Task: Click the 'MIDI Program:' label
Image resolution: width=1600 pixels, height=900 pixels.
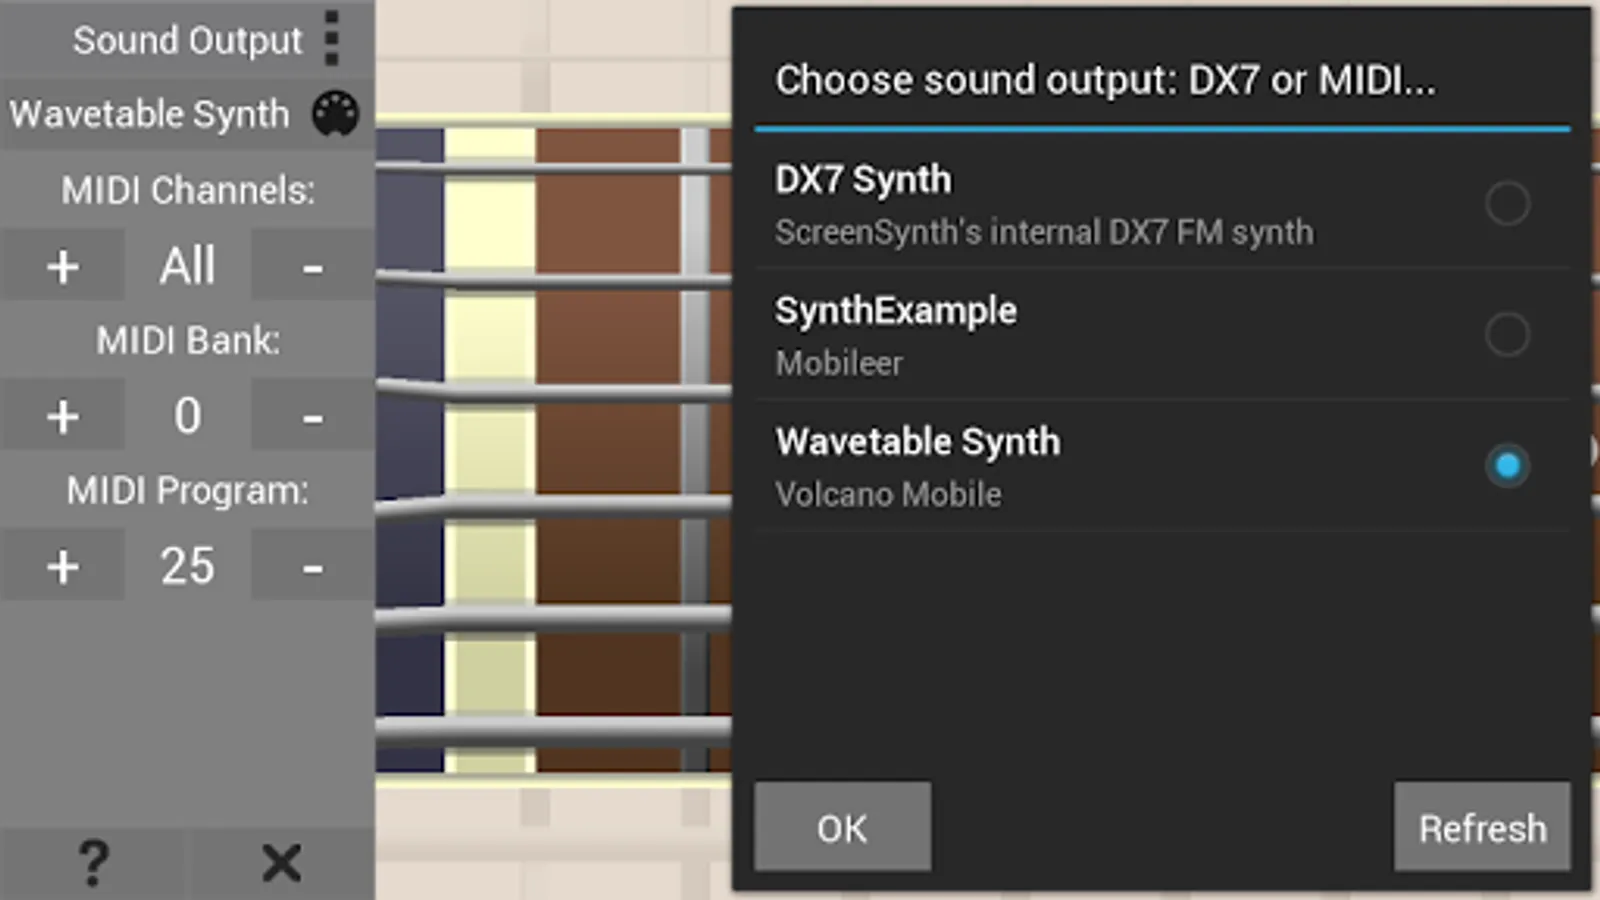Action: 188,491
